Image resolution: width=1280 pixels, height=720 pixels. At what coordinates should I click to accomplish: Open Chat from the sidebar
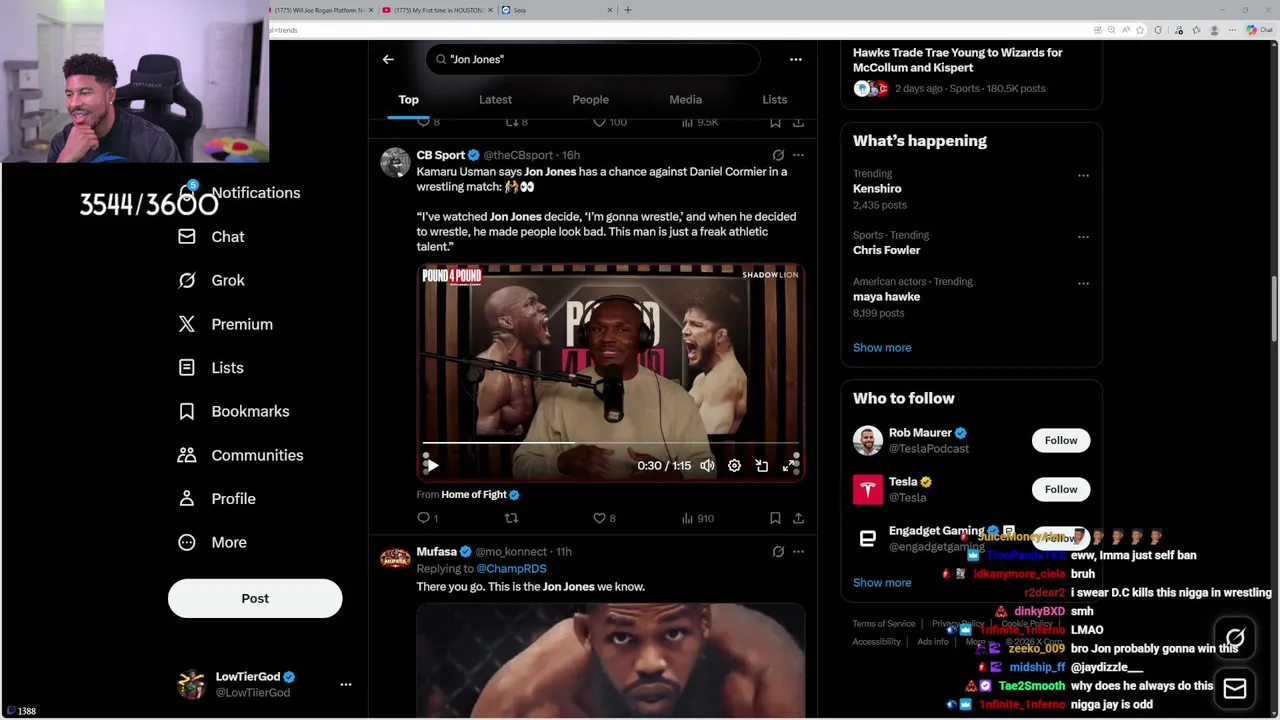pos(211,237)
